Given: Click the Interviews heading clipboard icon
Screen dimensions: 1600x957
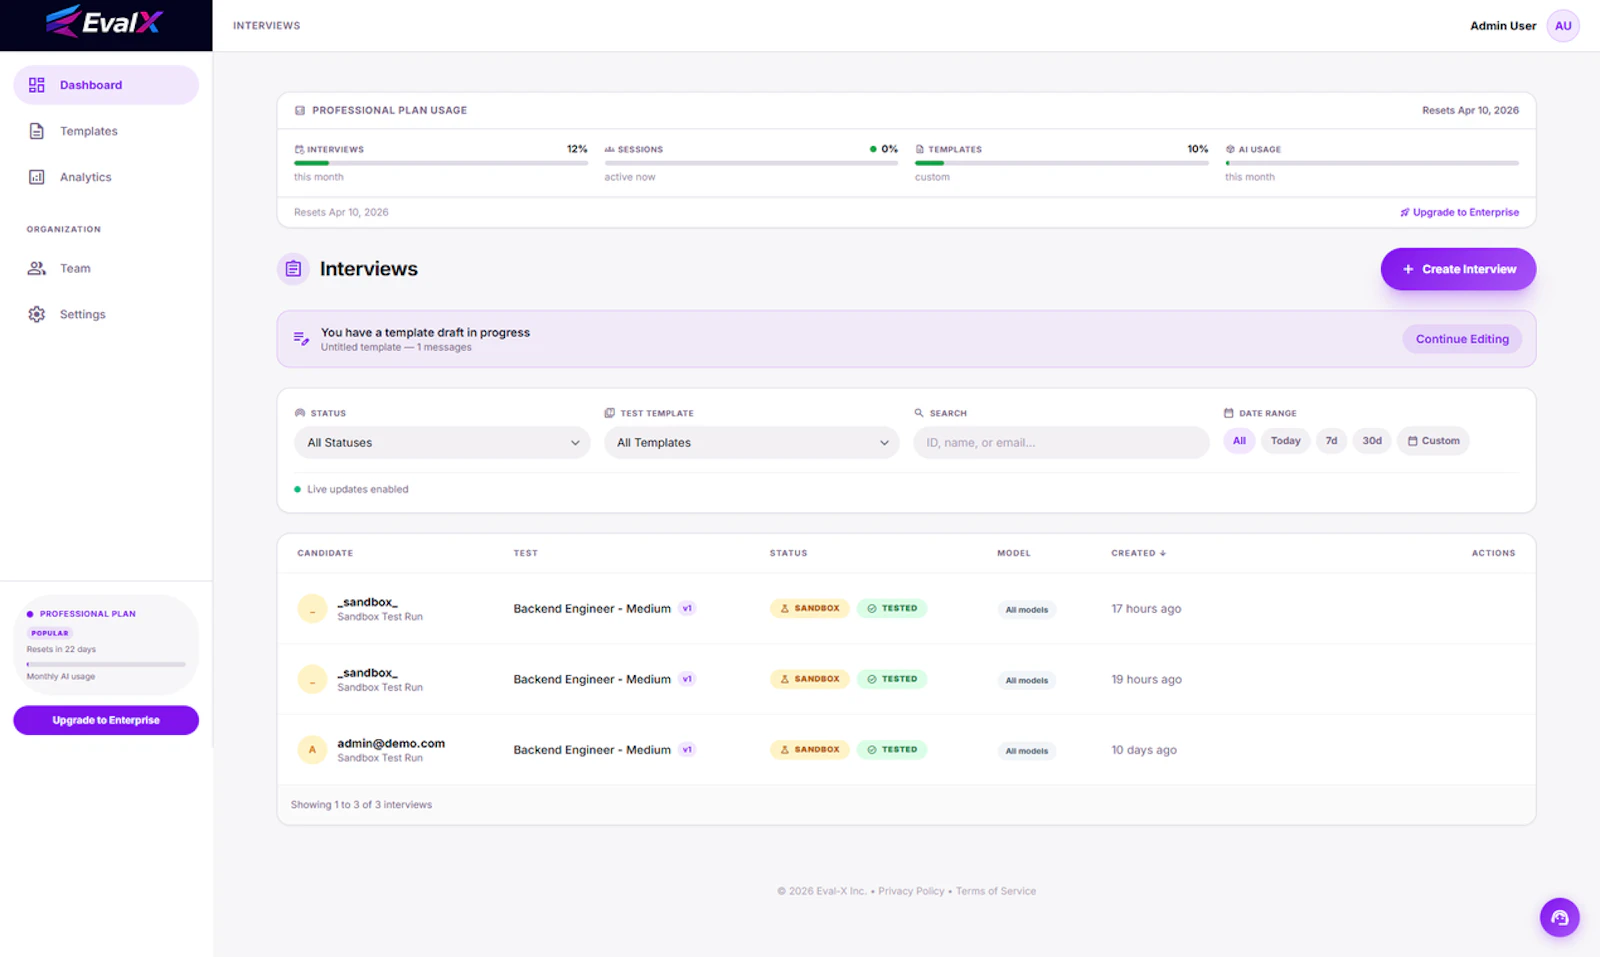Looking at the screenshot, I should coord(293,269).
